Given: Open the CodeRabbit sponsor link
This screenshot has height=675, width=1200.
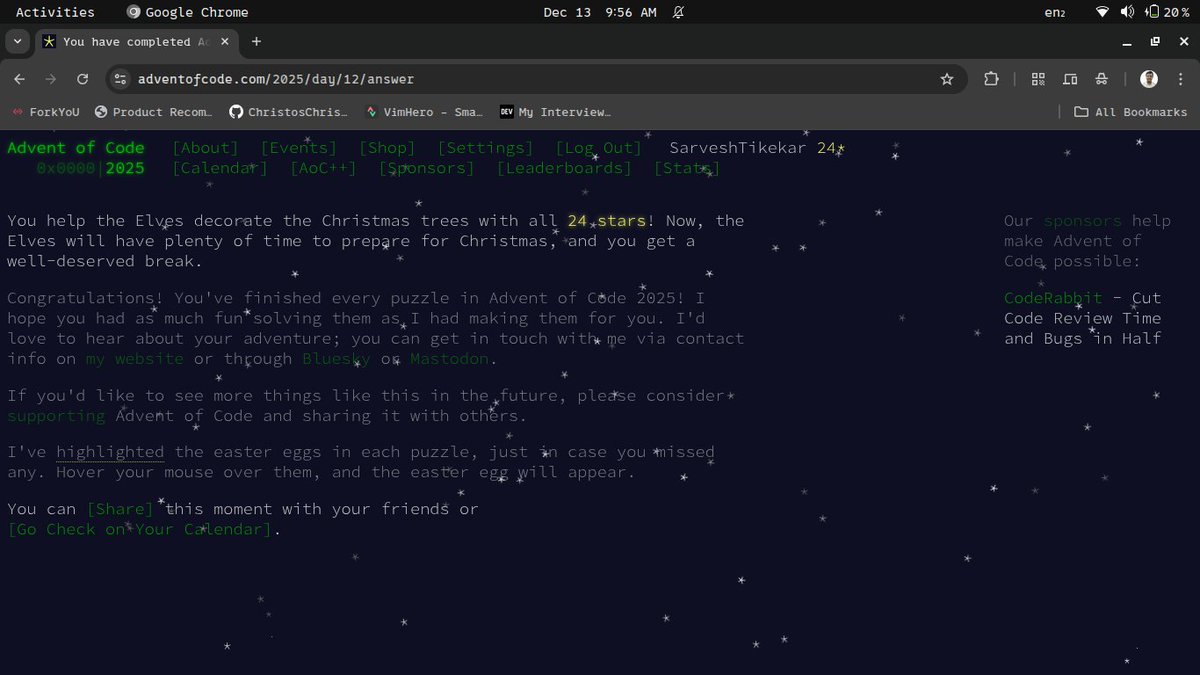Looking at the screenshot, I should tap(1053, 298).
